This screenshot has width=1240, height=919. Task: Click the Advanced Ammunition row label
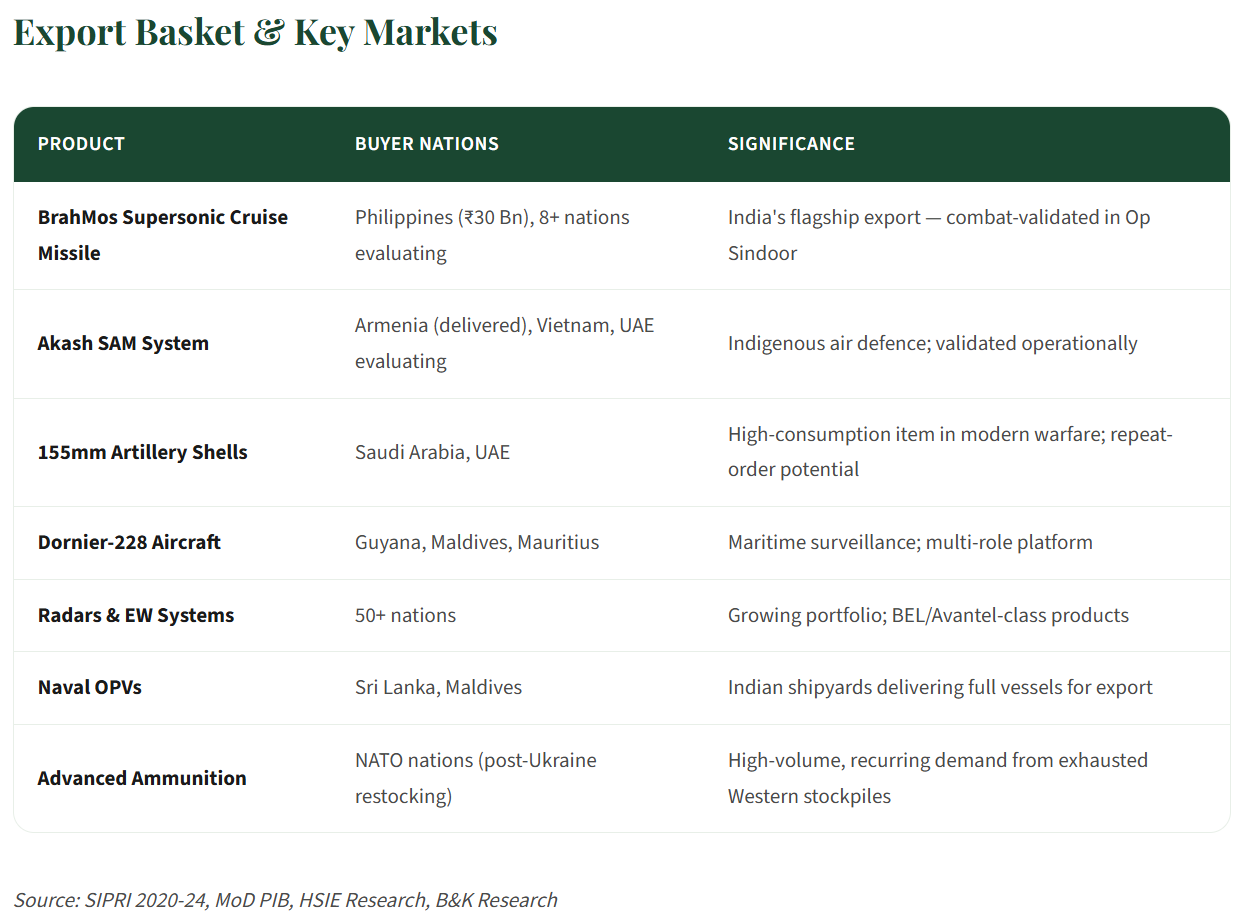(142, 778)
